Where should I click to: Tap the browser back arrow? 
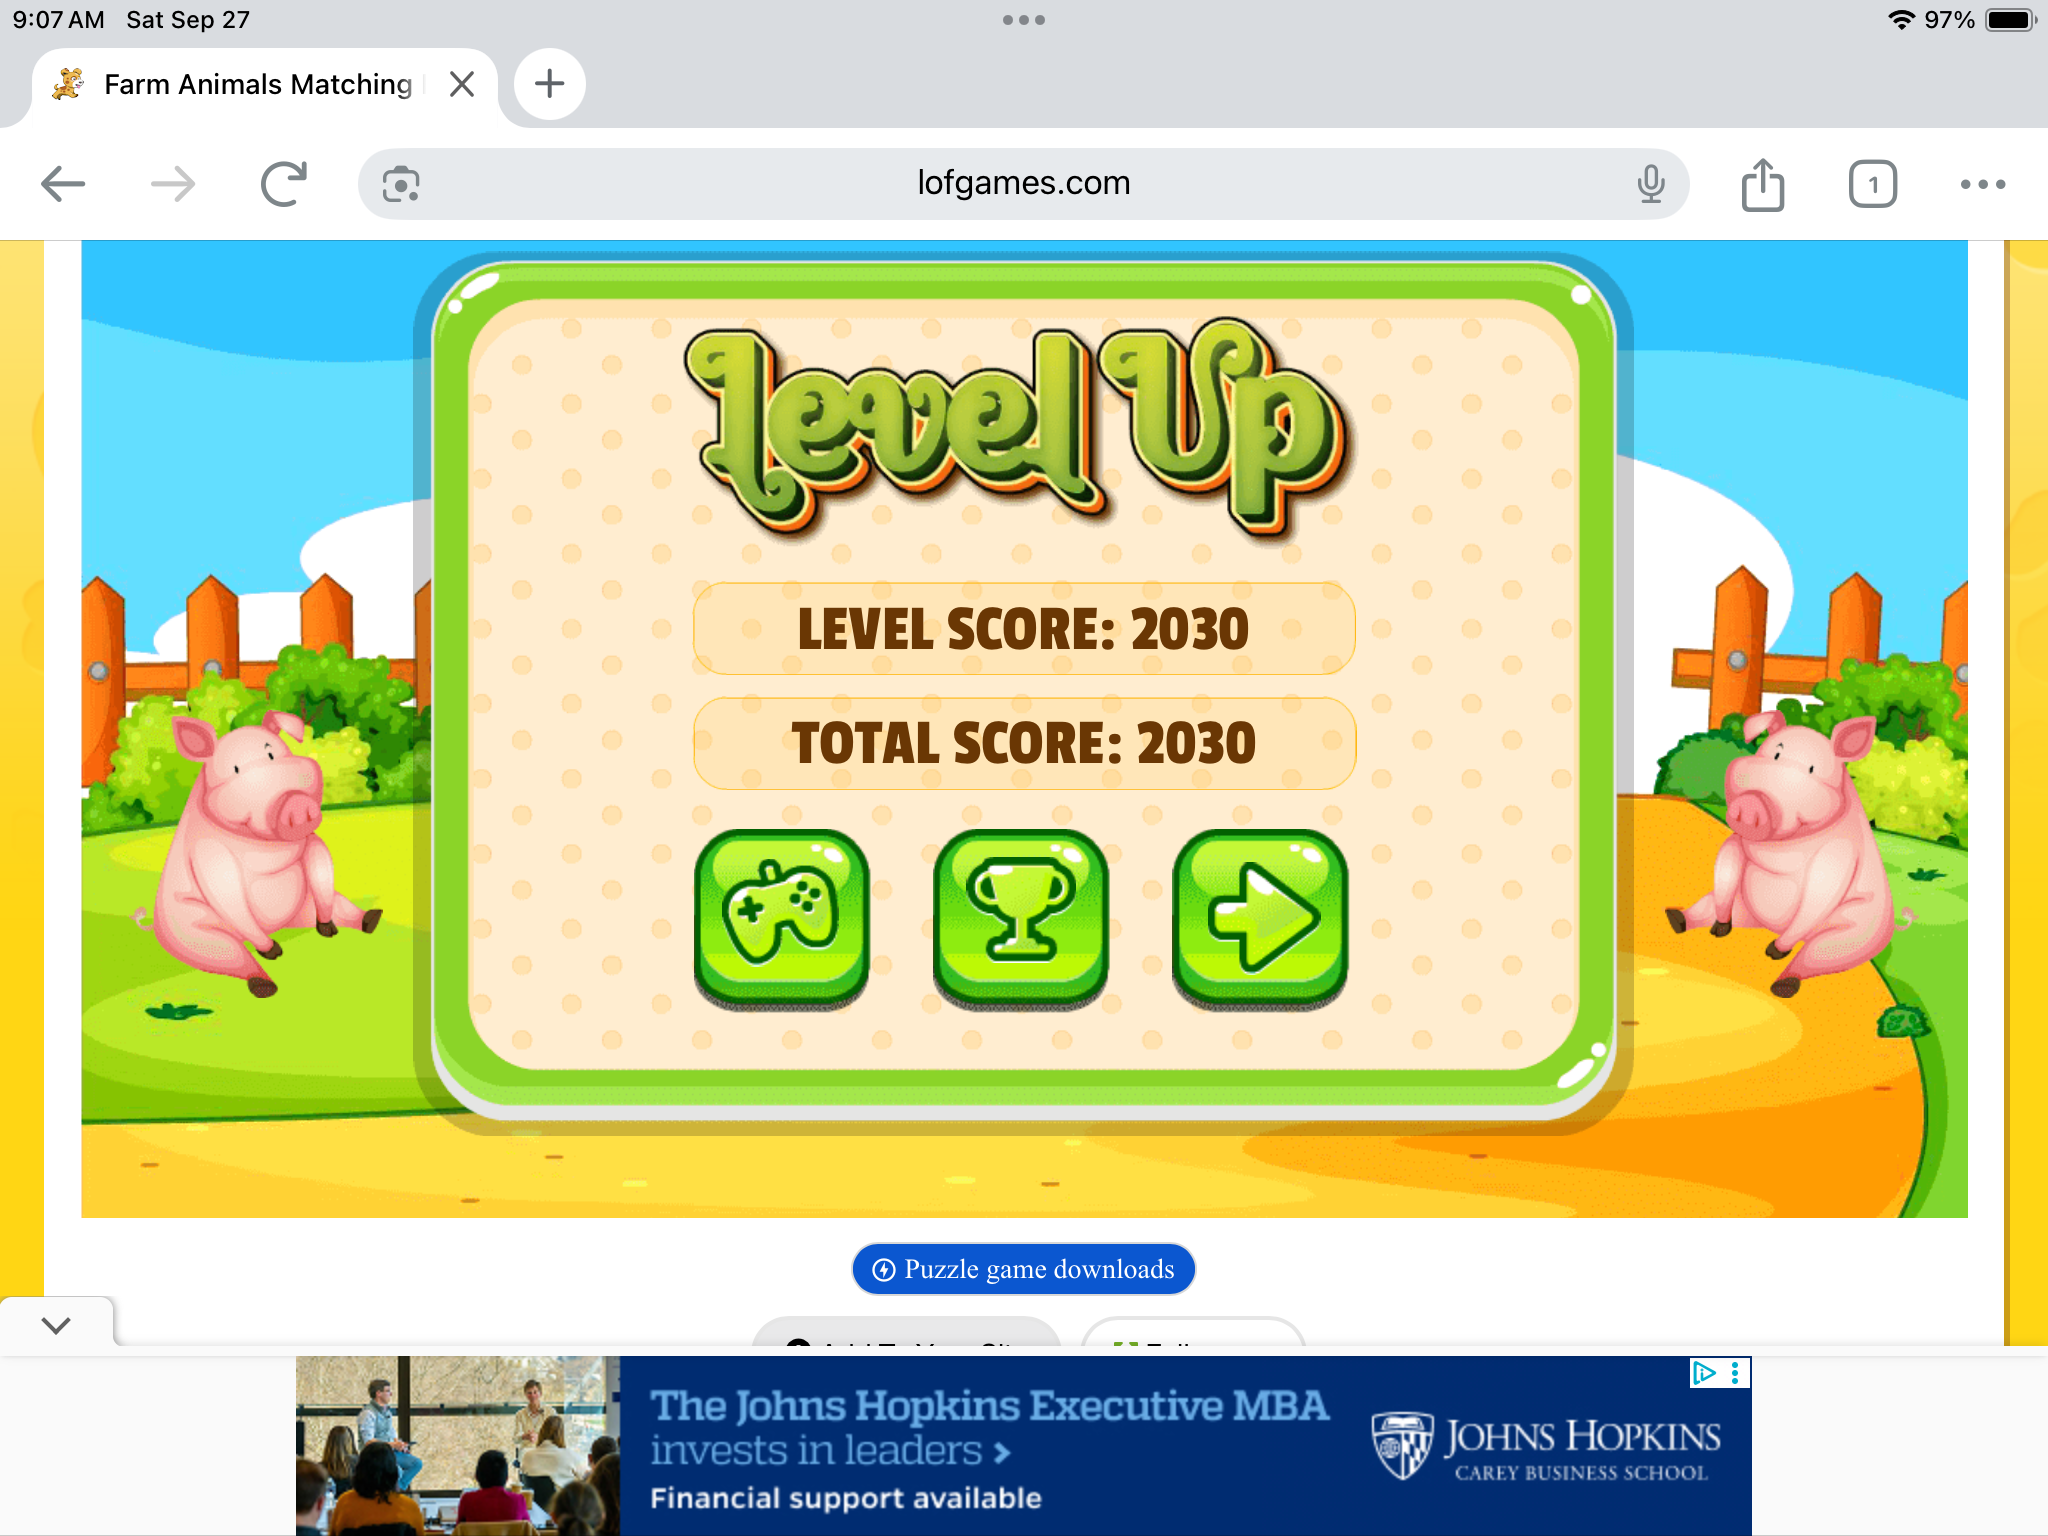pos(63,184)
